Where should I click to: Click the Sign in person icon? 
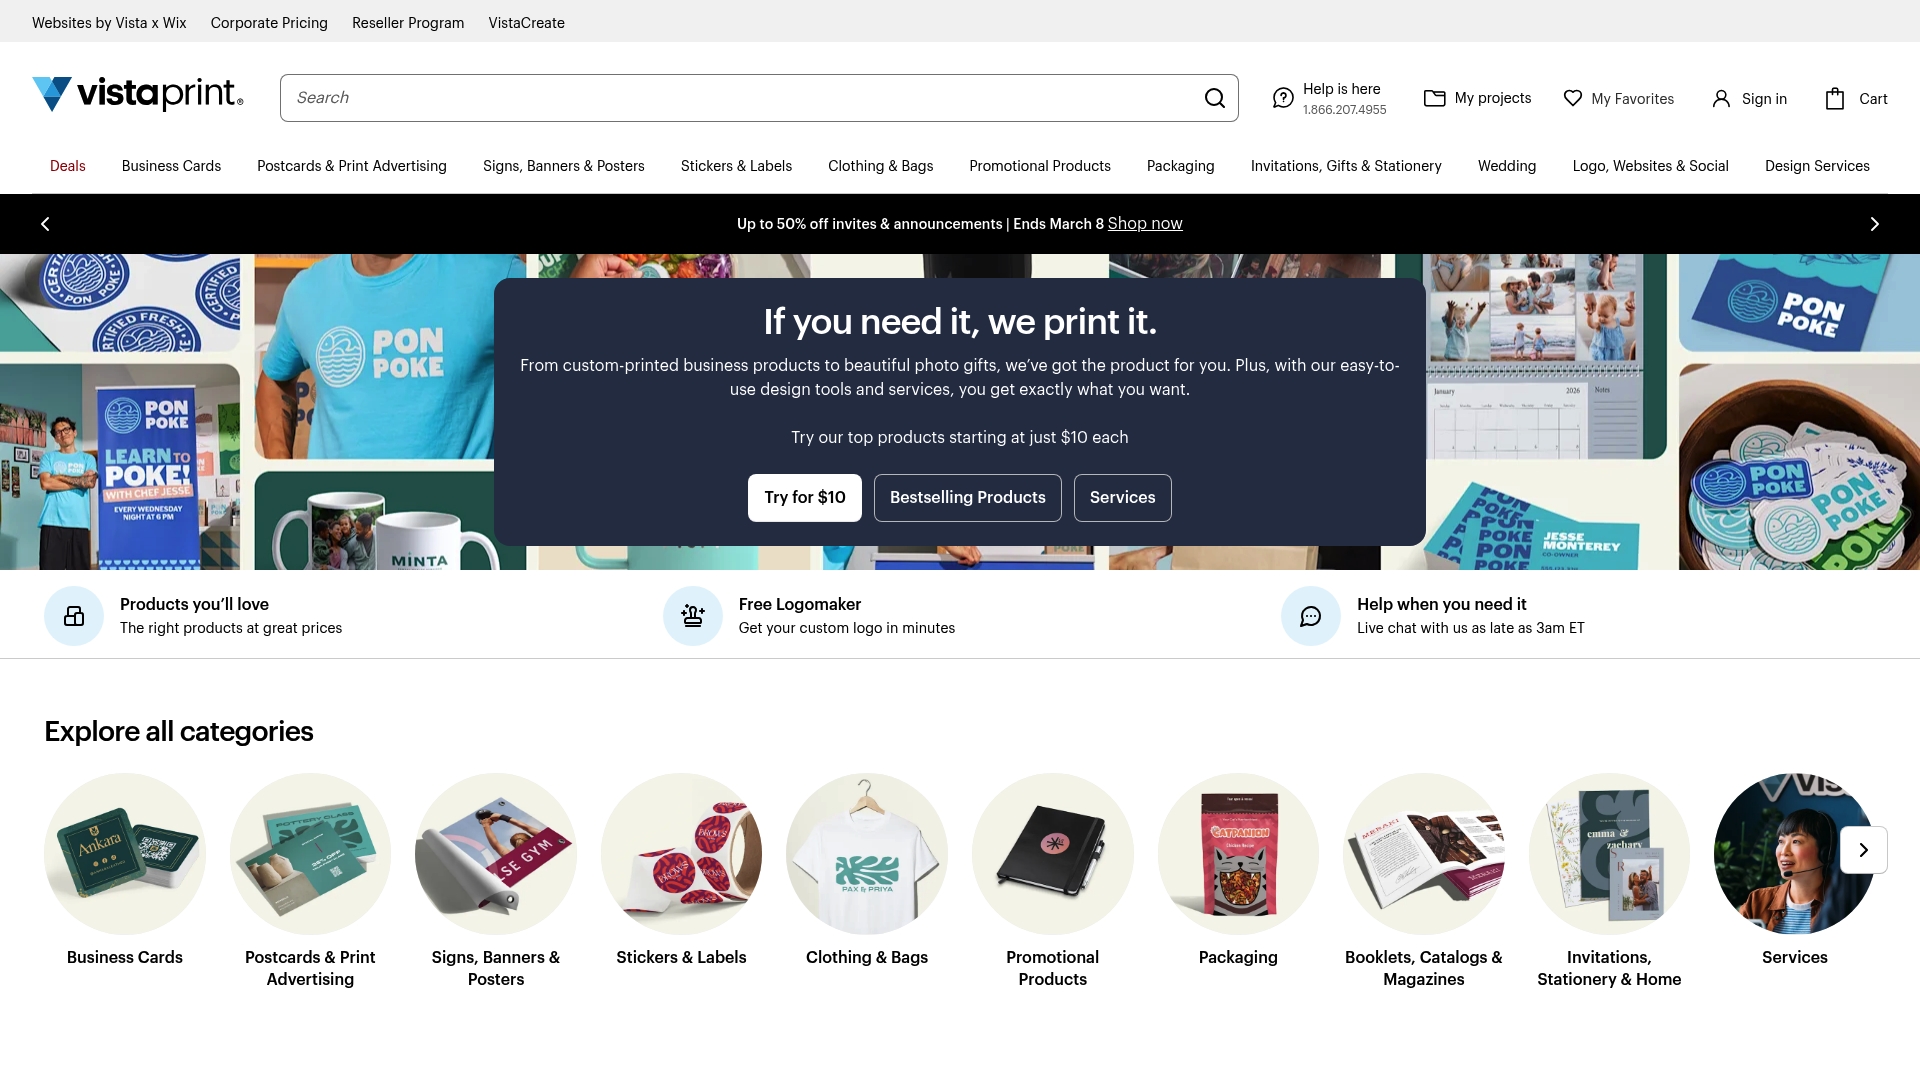[x=1721, y=98]
